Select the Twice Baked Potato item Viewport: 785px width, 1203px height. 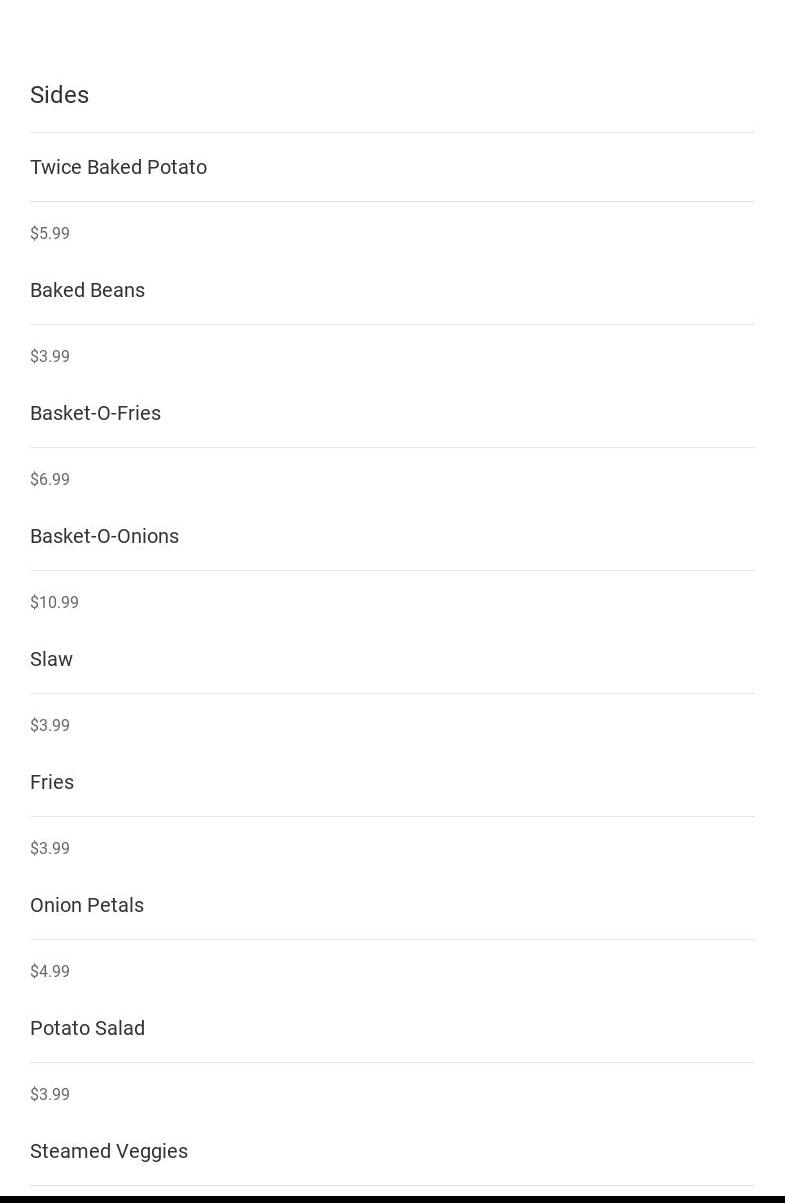[x=118, y=167]
